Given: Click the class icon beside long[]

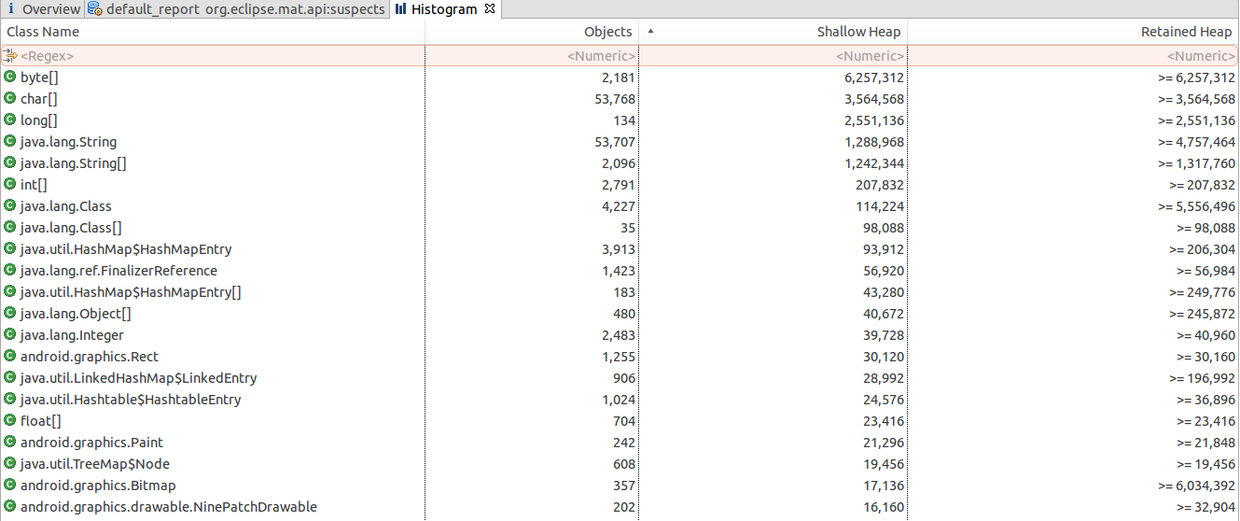Looking at the screenshot, I should (x=10, y=120).
